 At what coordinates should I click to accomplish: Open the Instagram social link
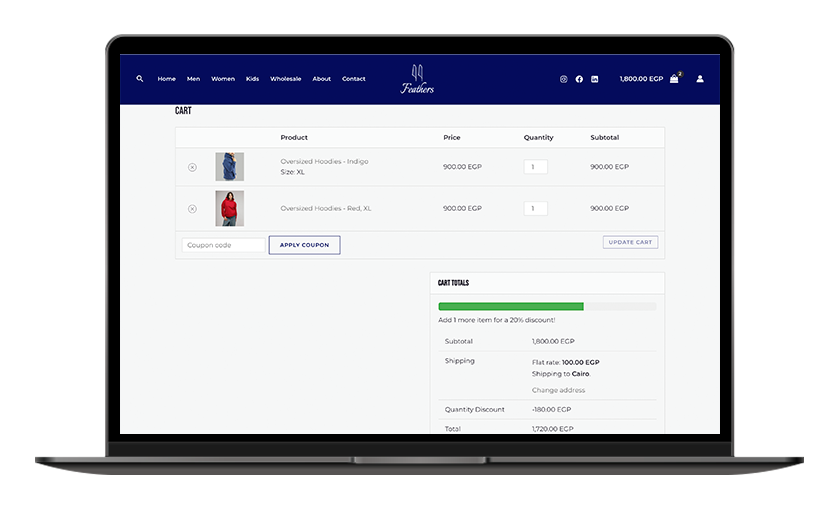point(563,79)
